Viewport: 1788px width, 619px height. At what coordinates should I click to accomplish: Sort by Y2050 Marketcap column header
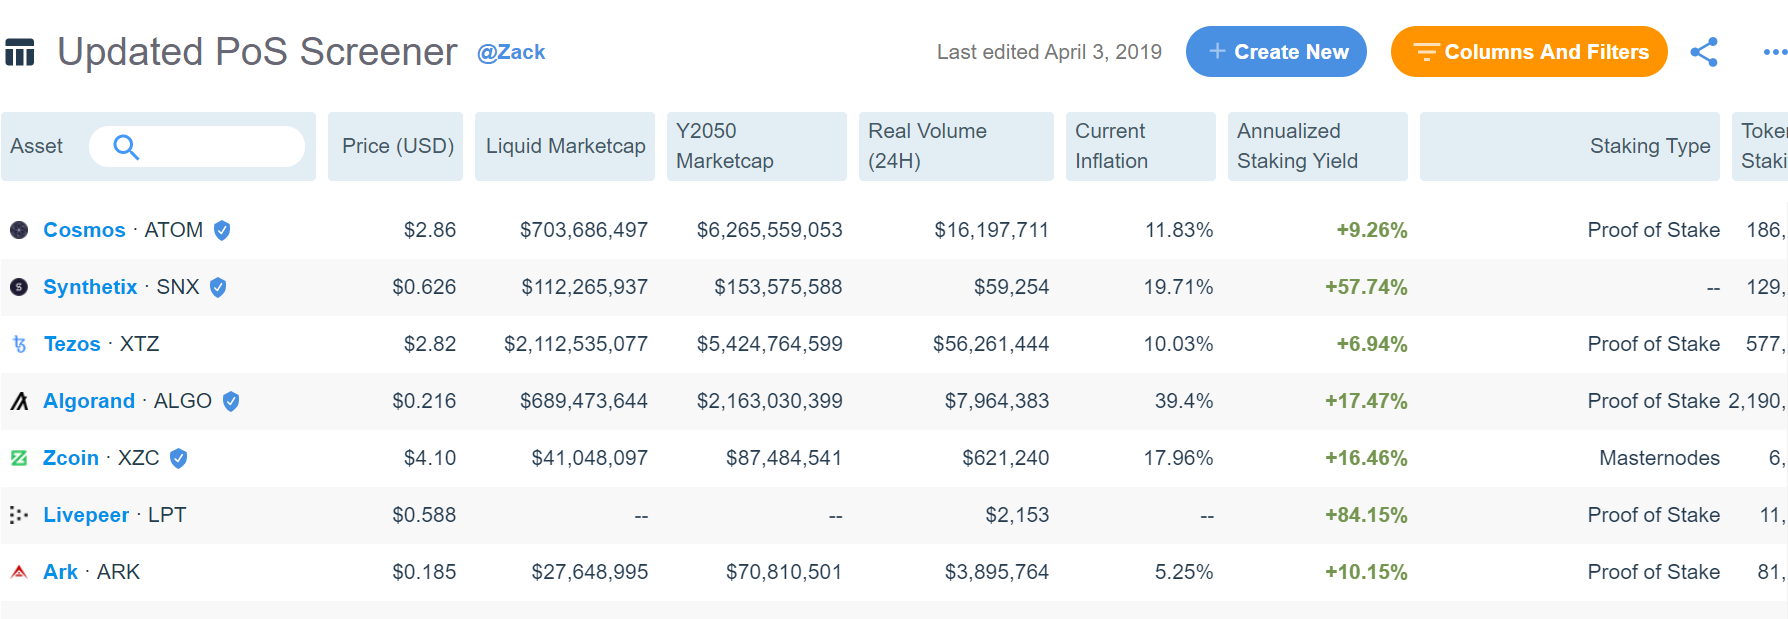pos(757,146)
